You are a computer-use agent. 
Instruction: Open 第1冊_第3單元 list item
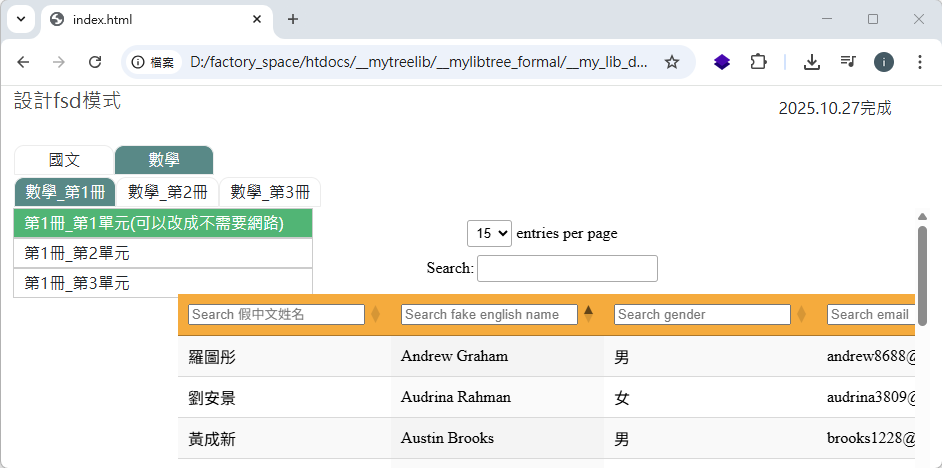click(x=163, y=283)
